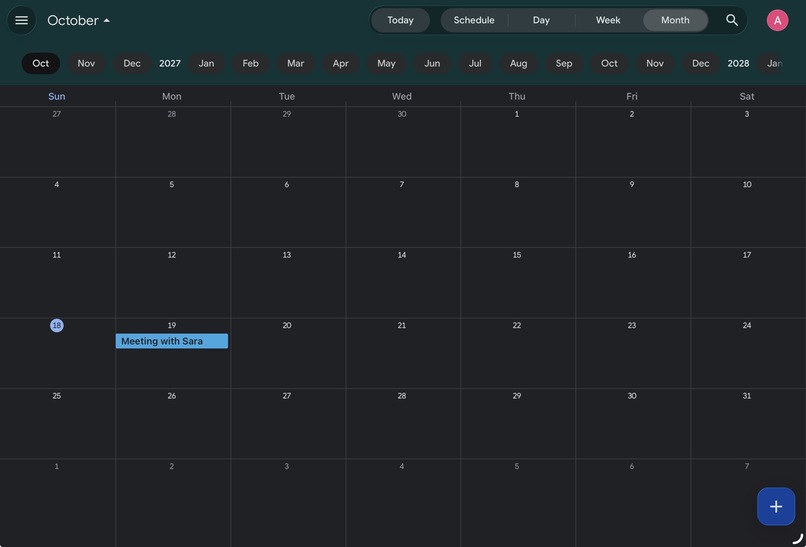Jump to Today
The width and height of the screenshot is (806, 547).
pos(400,20)
